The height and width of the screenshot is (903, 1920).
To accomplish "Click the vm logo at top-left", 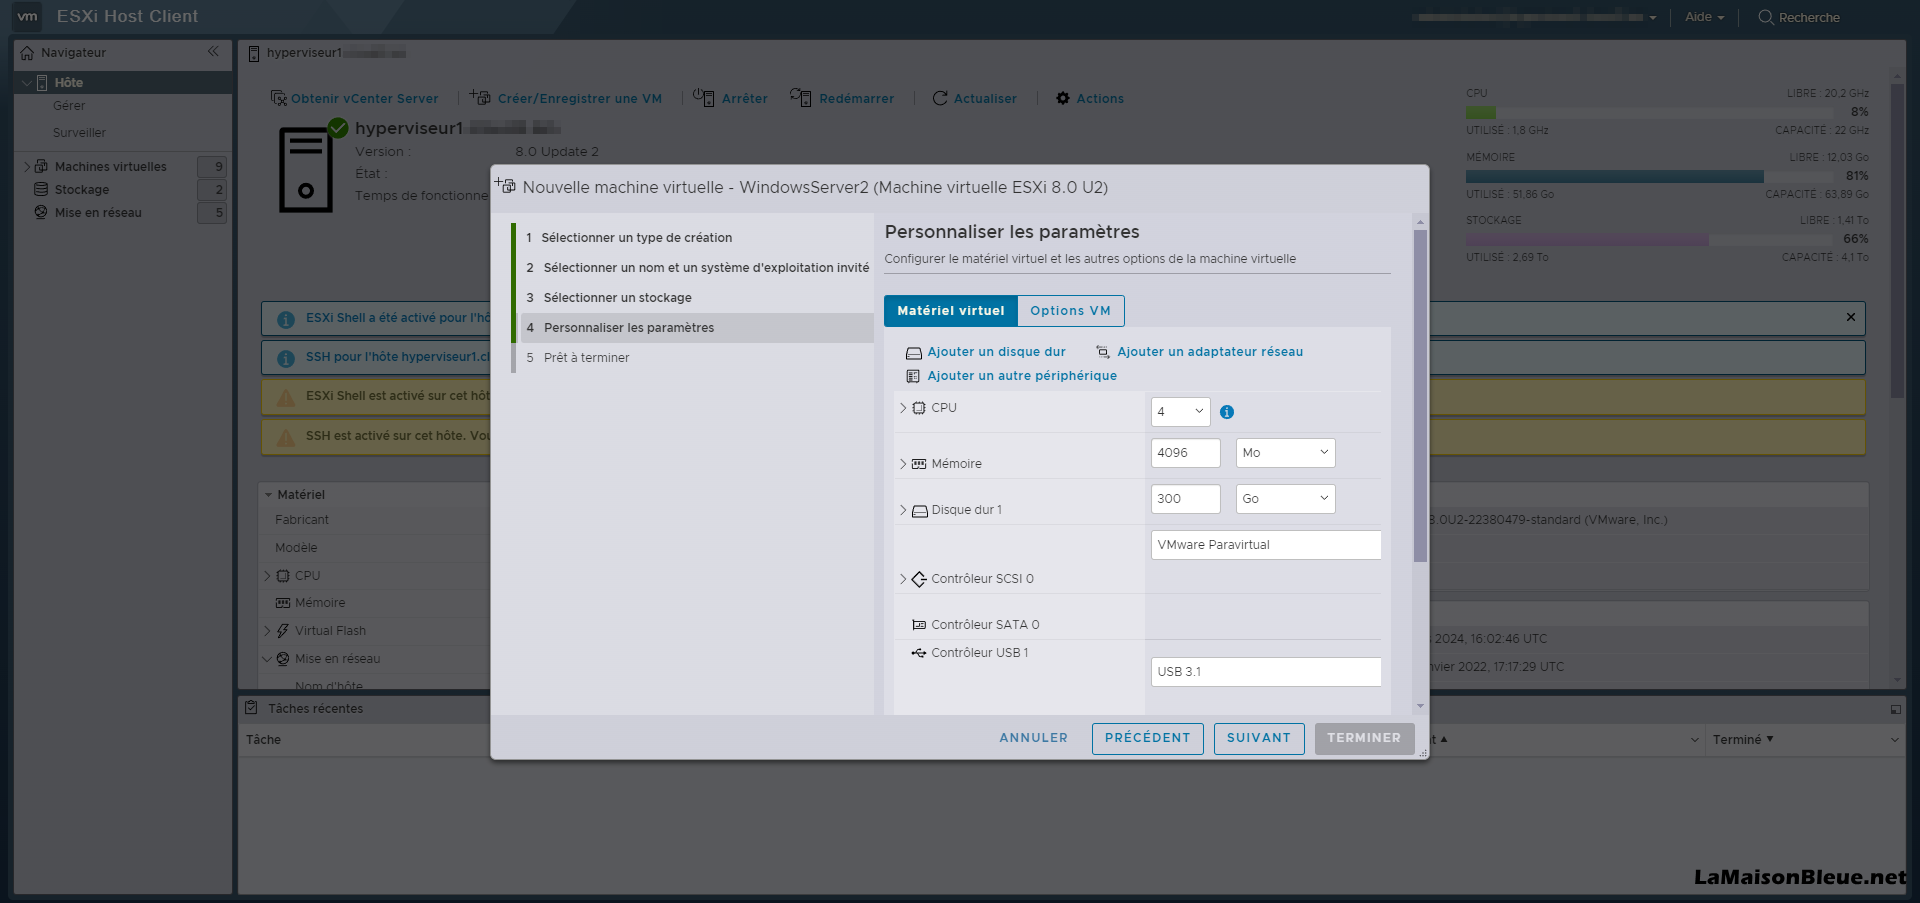I will click(27, 16).
